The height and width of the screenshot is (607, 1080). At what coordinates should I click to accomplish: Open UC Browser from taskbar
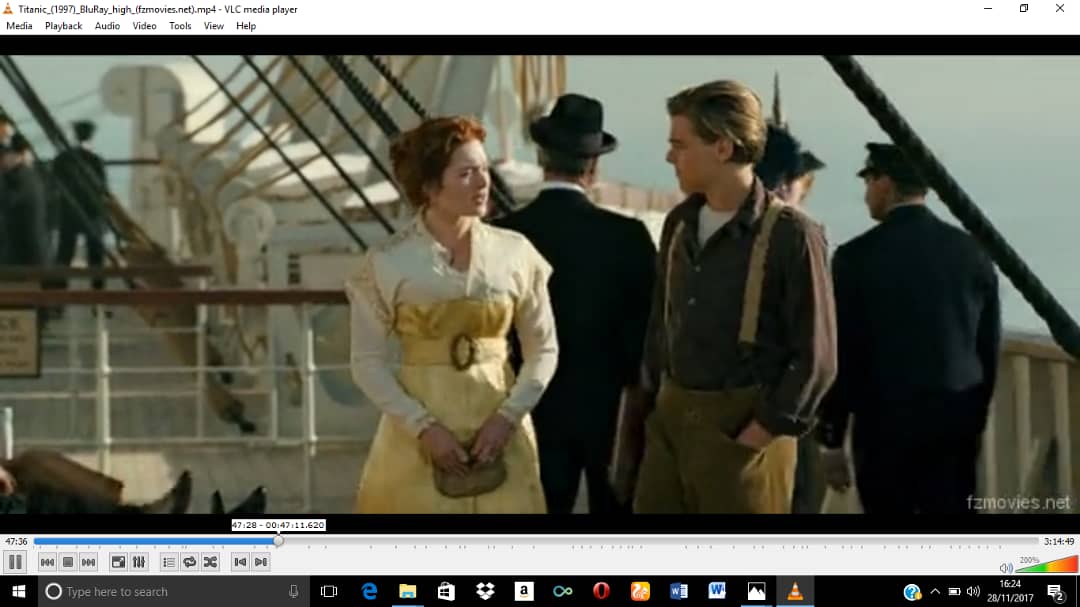(640, 591)
